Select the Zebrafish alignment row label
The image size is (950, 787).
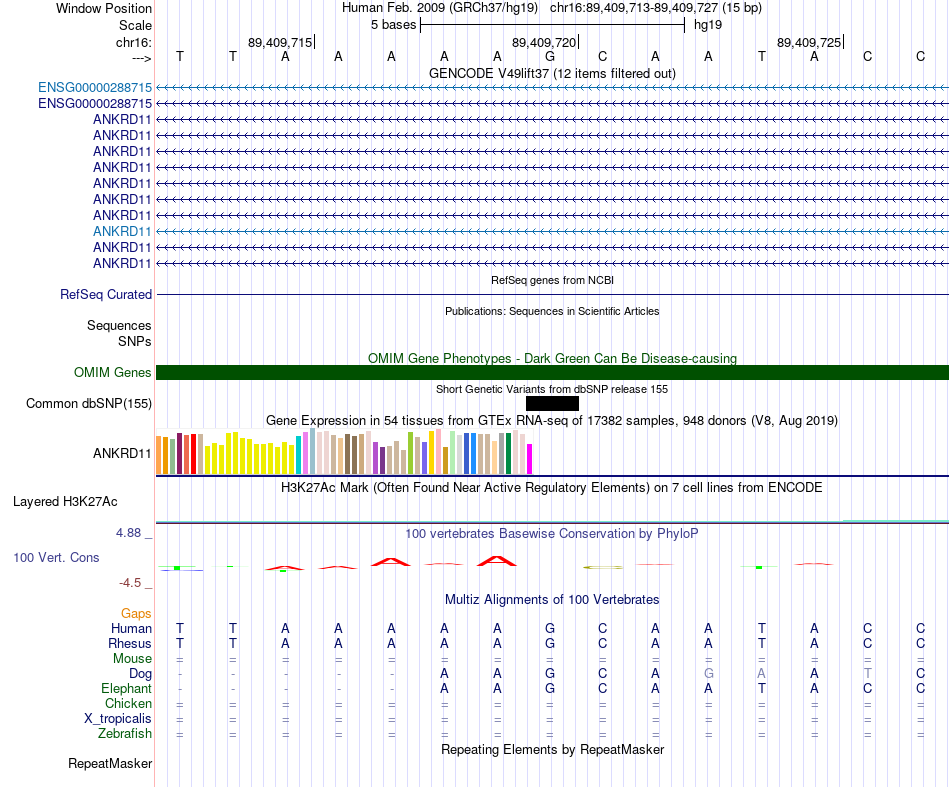pyautogui.click(x=125, y=734)
